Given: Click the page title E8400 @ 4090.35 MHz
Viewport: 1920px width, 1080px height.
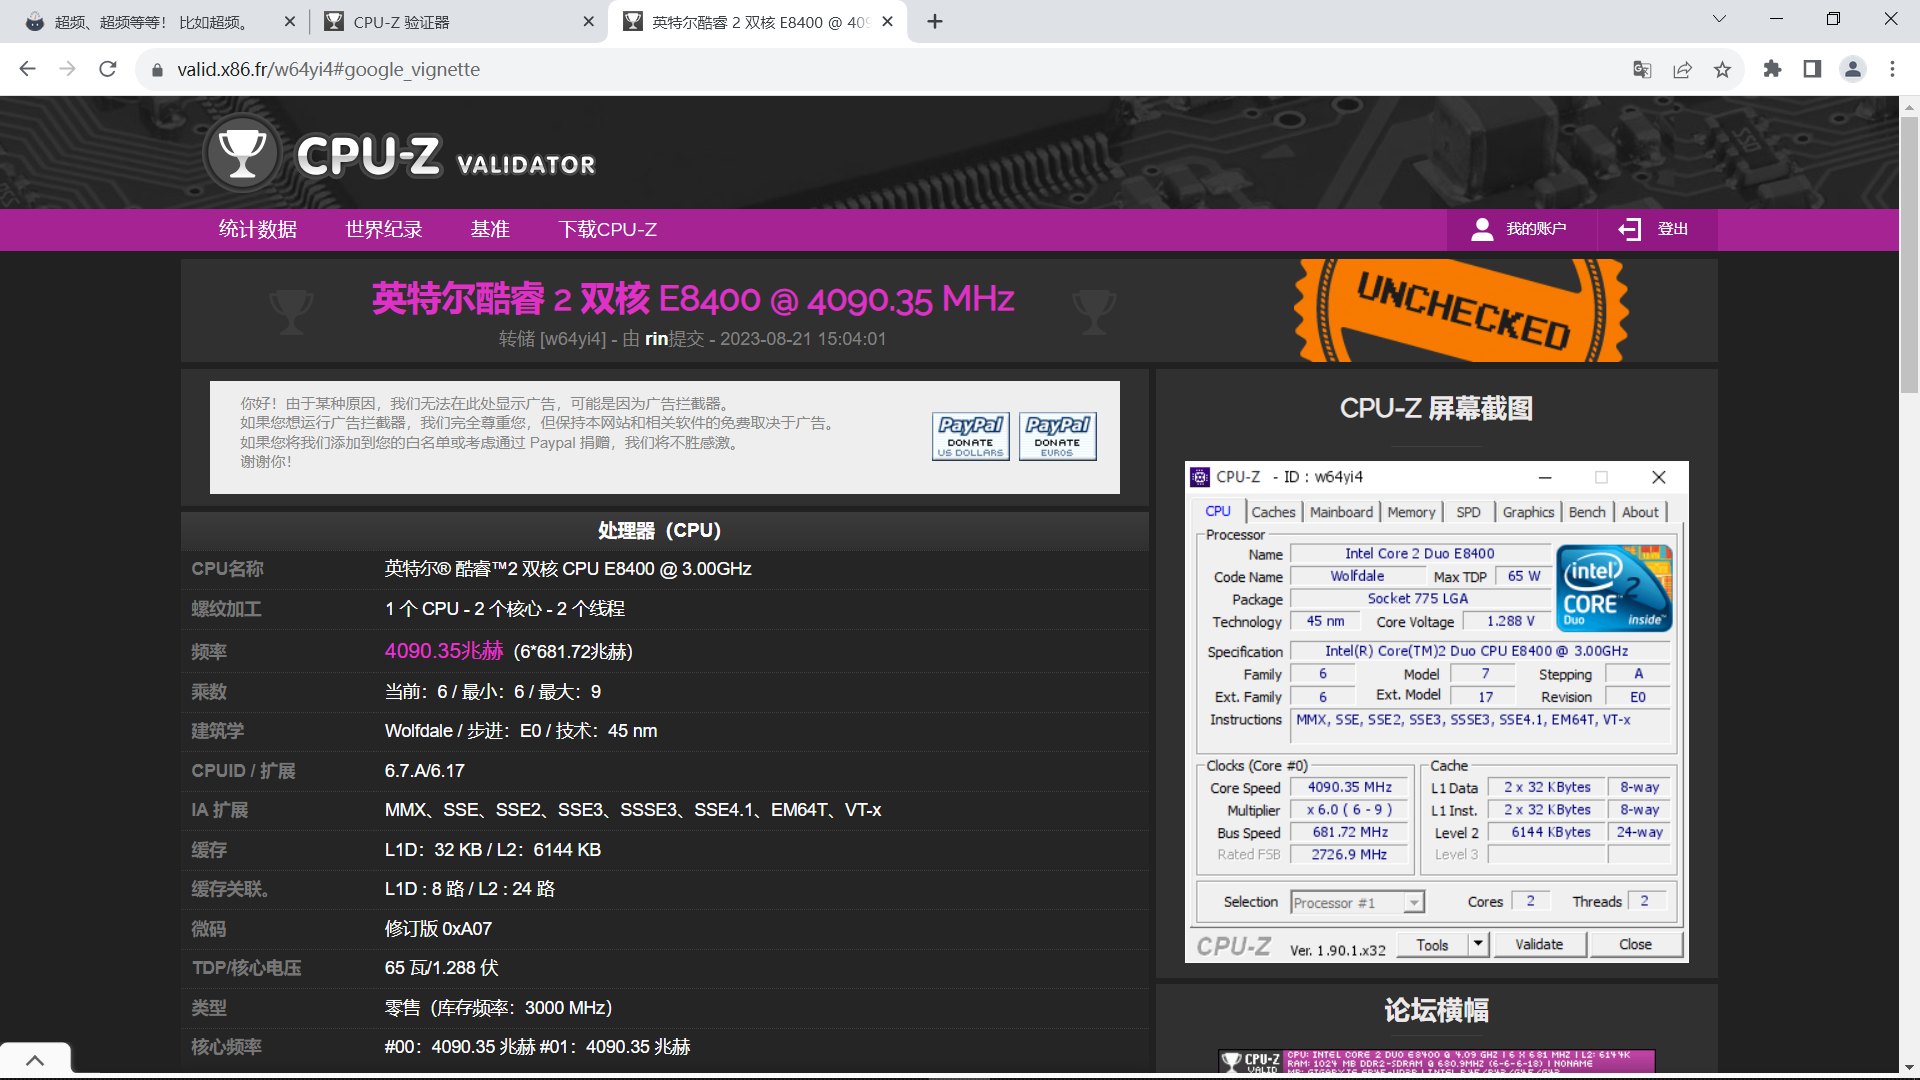Looking at the screenshot, I should pos(693,299).
